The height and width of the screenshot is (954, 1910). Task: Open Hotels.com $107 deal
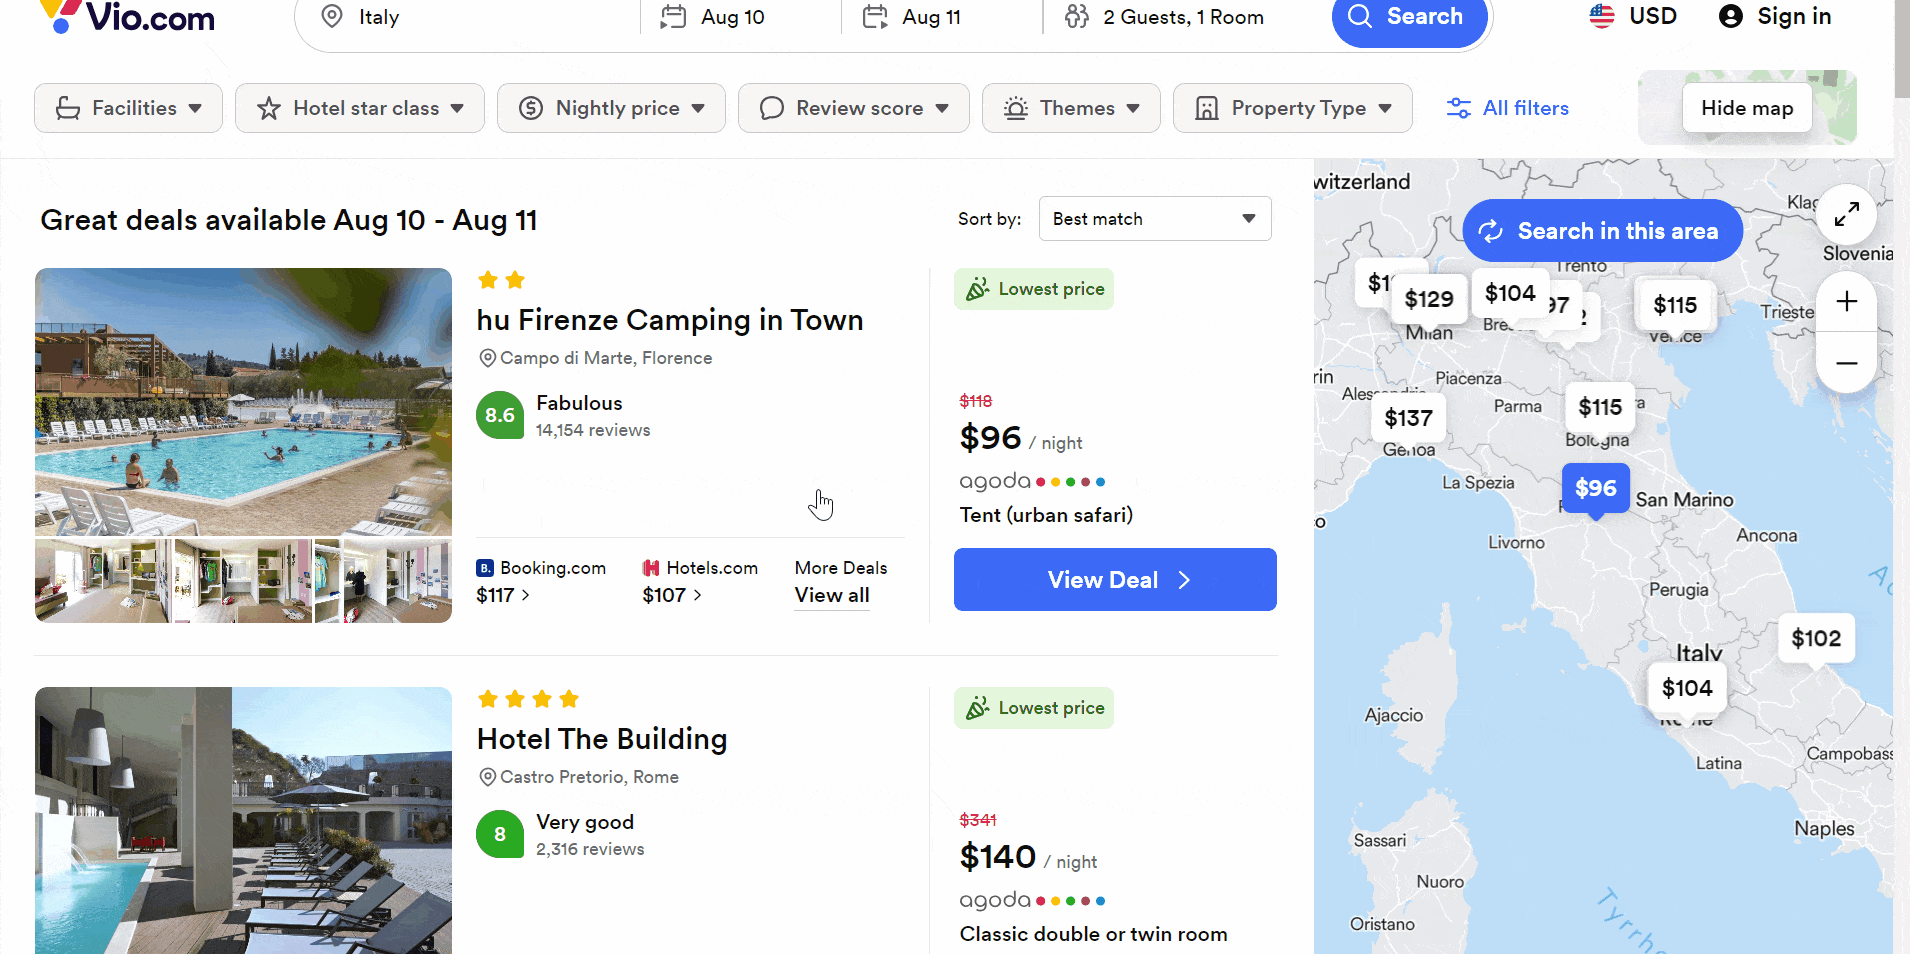(700, 581)
